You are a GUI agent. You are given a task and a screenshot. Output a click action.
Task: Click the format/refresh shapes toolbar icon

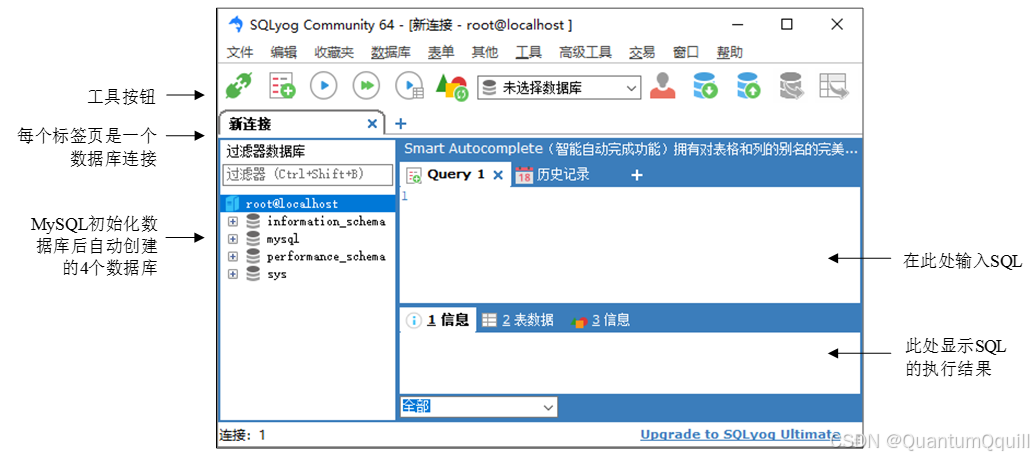click(x=452, y=87)
